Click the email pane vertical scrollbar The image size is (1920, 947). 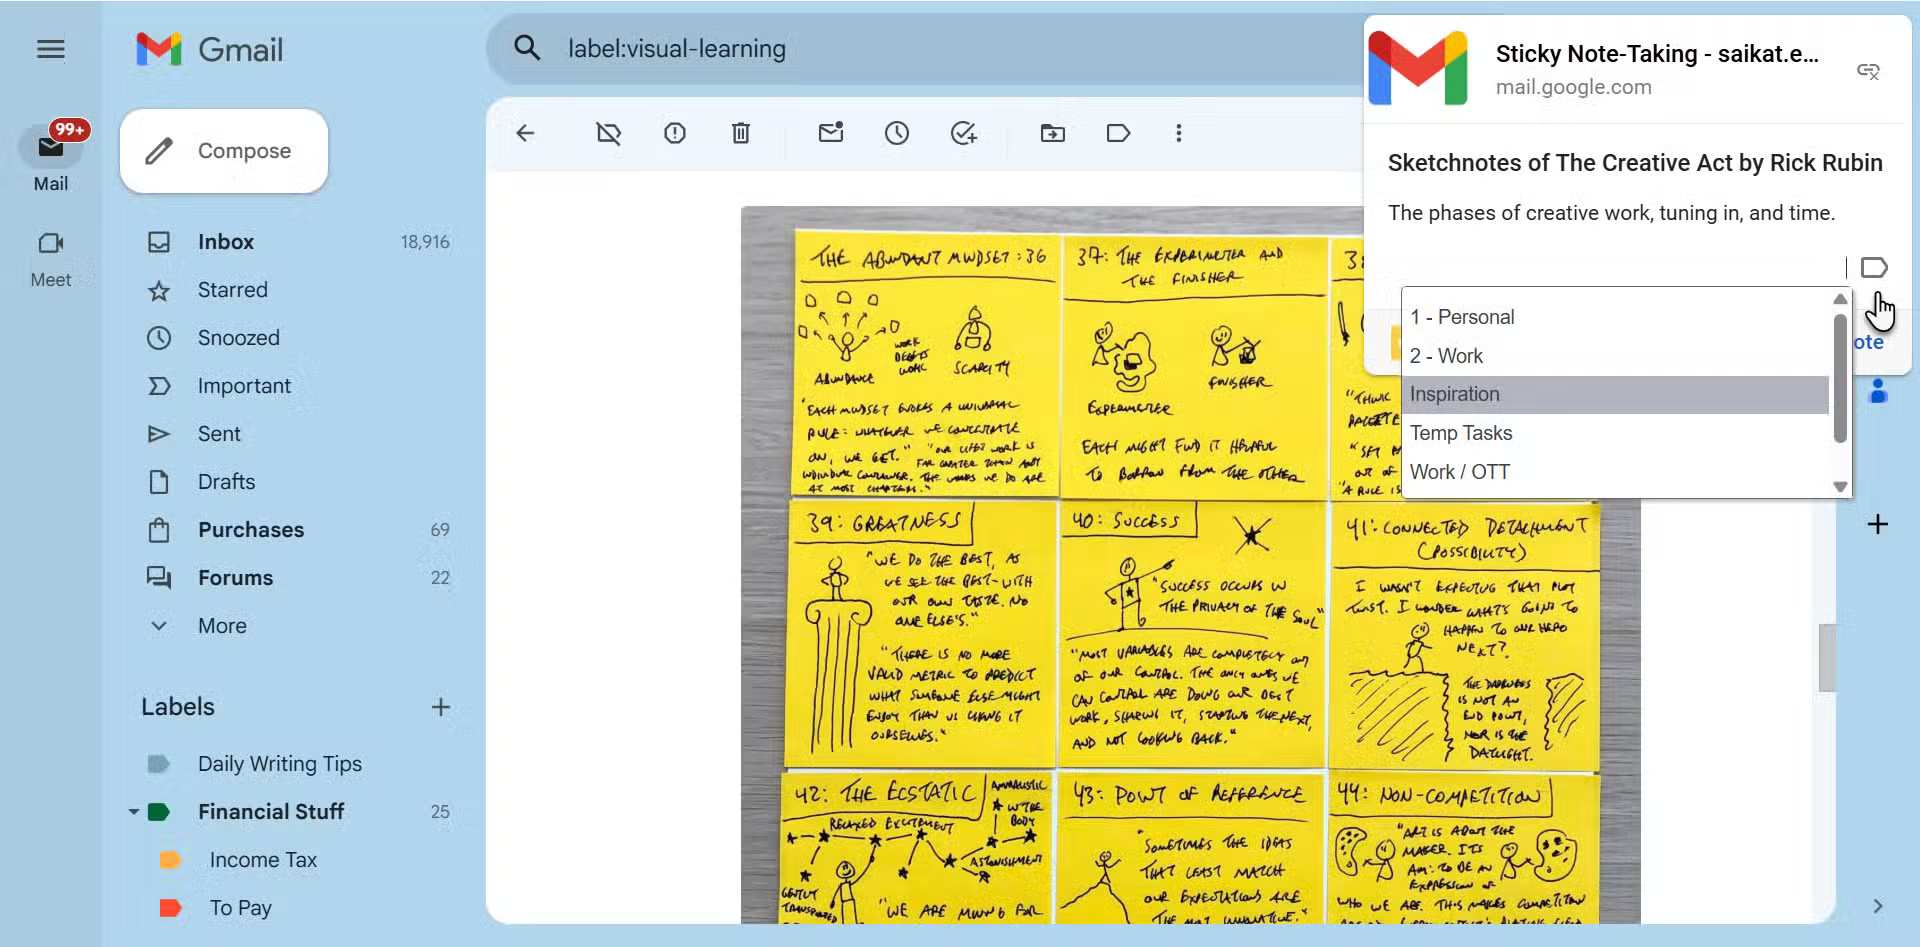[x=1827, y=657]
